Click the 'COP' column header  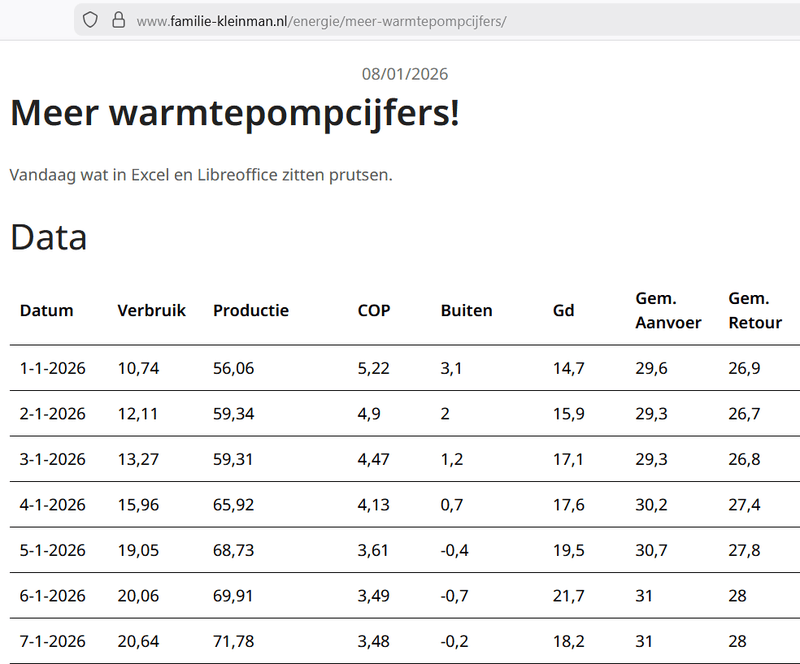(374, 310)
